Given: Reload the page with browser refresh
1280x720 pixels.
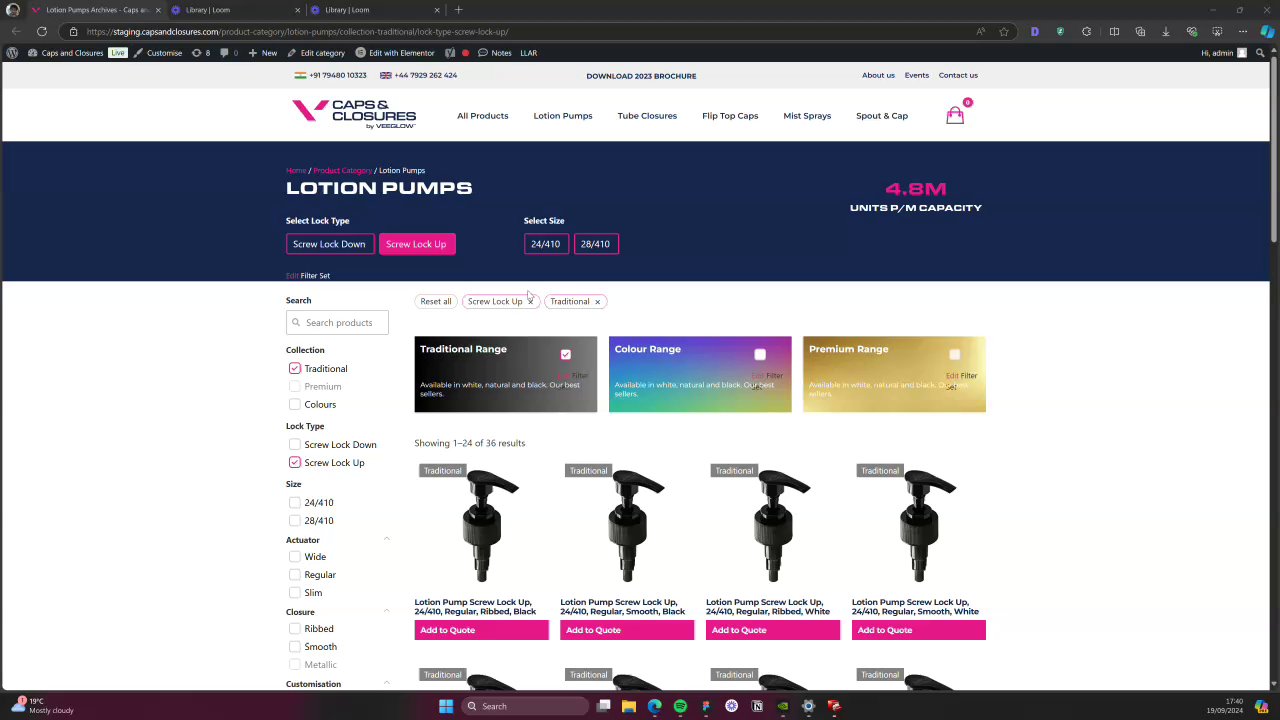Looking at the screenshot, I should point(42,31).
